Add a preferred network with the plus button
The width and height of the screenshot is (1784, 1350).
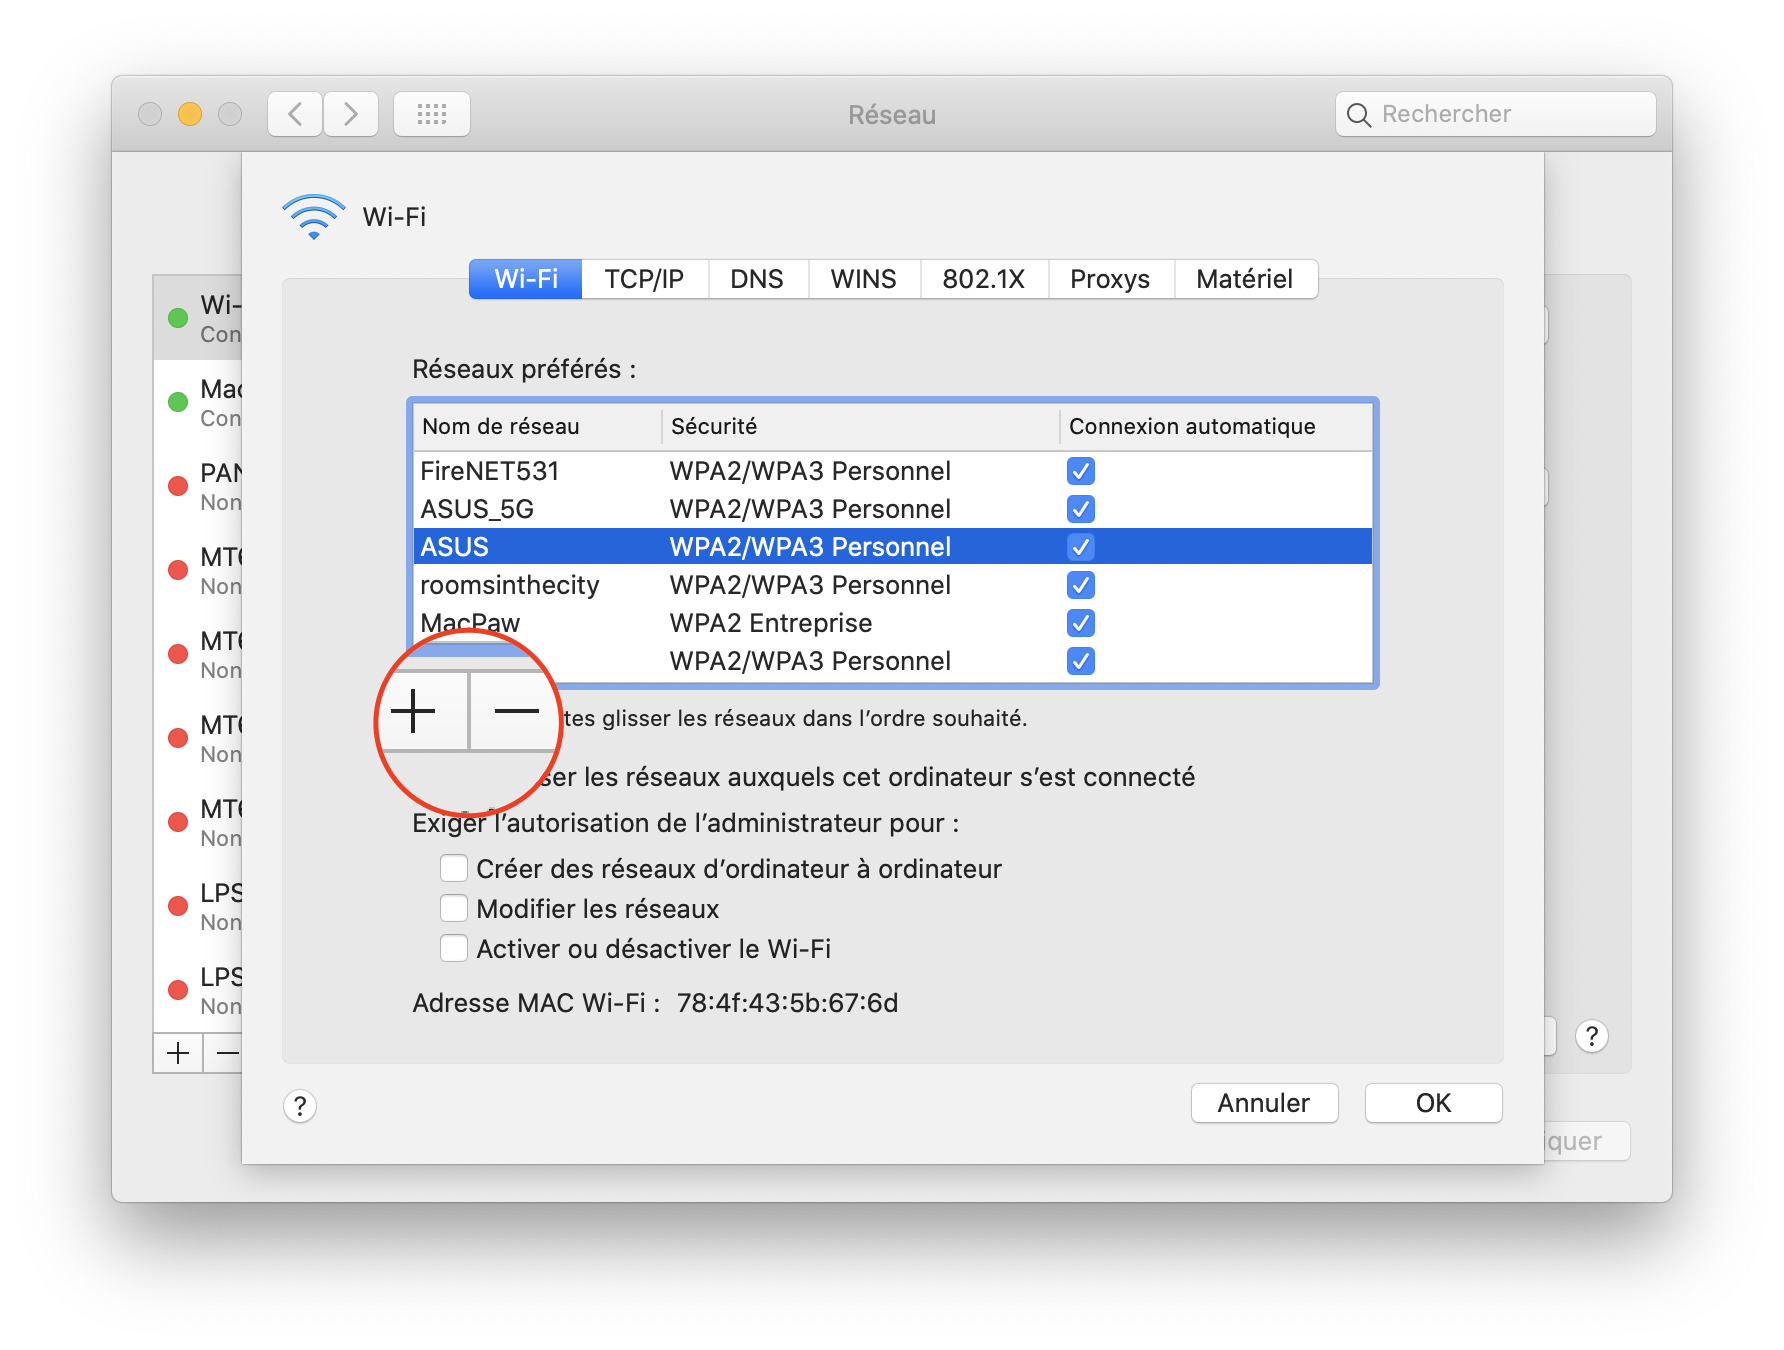coord(415,711)
